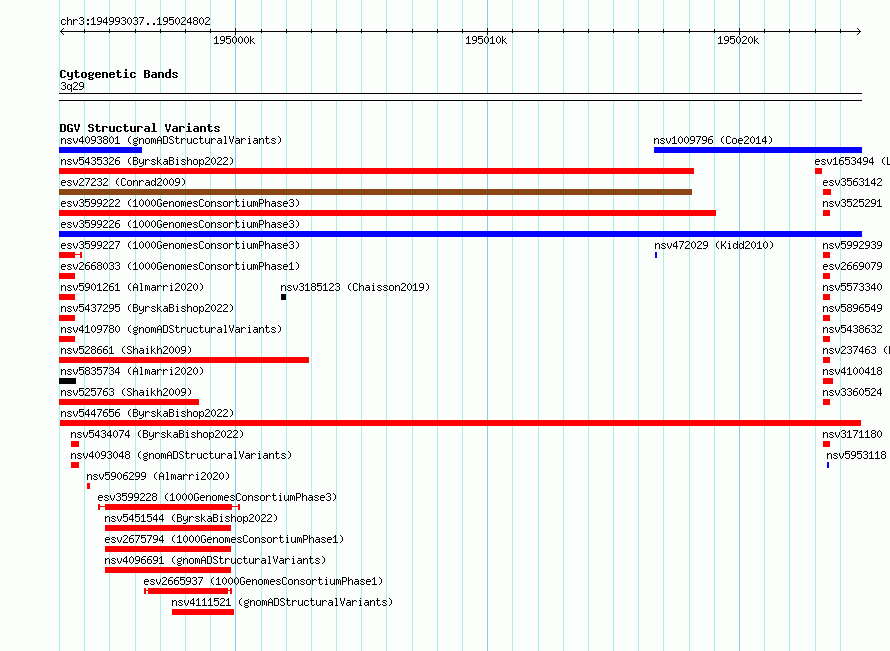
Task: Click the red bar under nsv4096691
Action: point(168,570)
